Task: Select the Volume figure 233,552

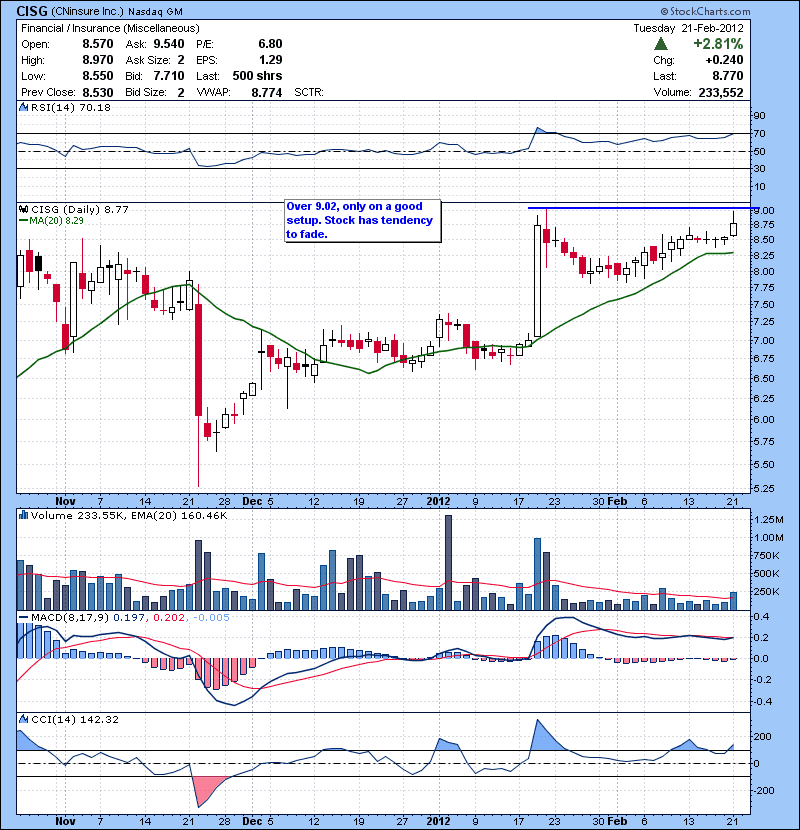Action: click(721, 92)
